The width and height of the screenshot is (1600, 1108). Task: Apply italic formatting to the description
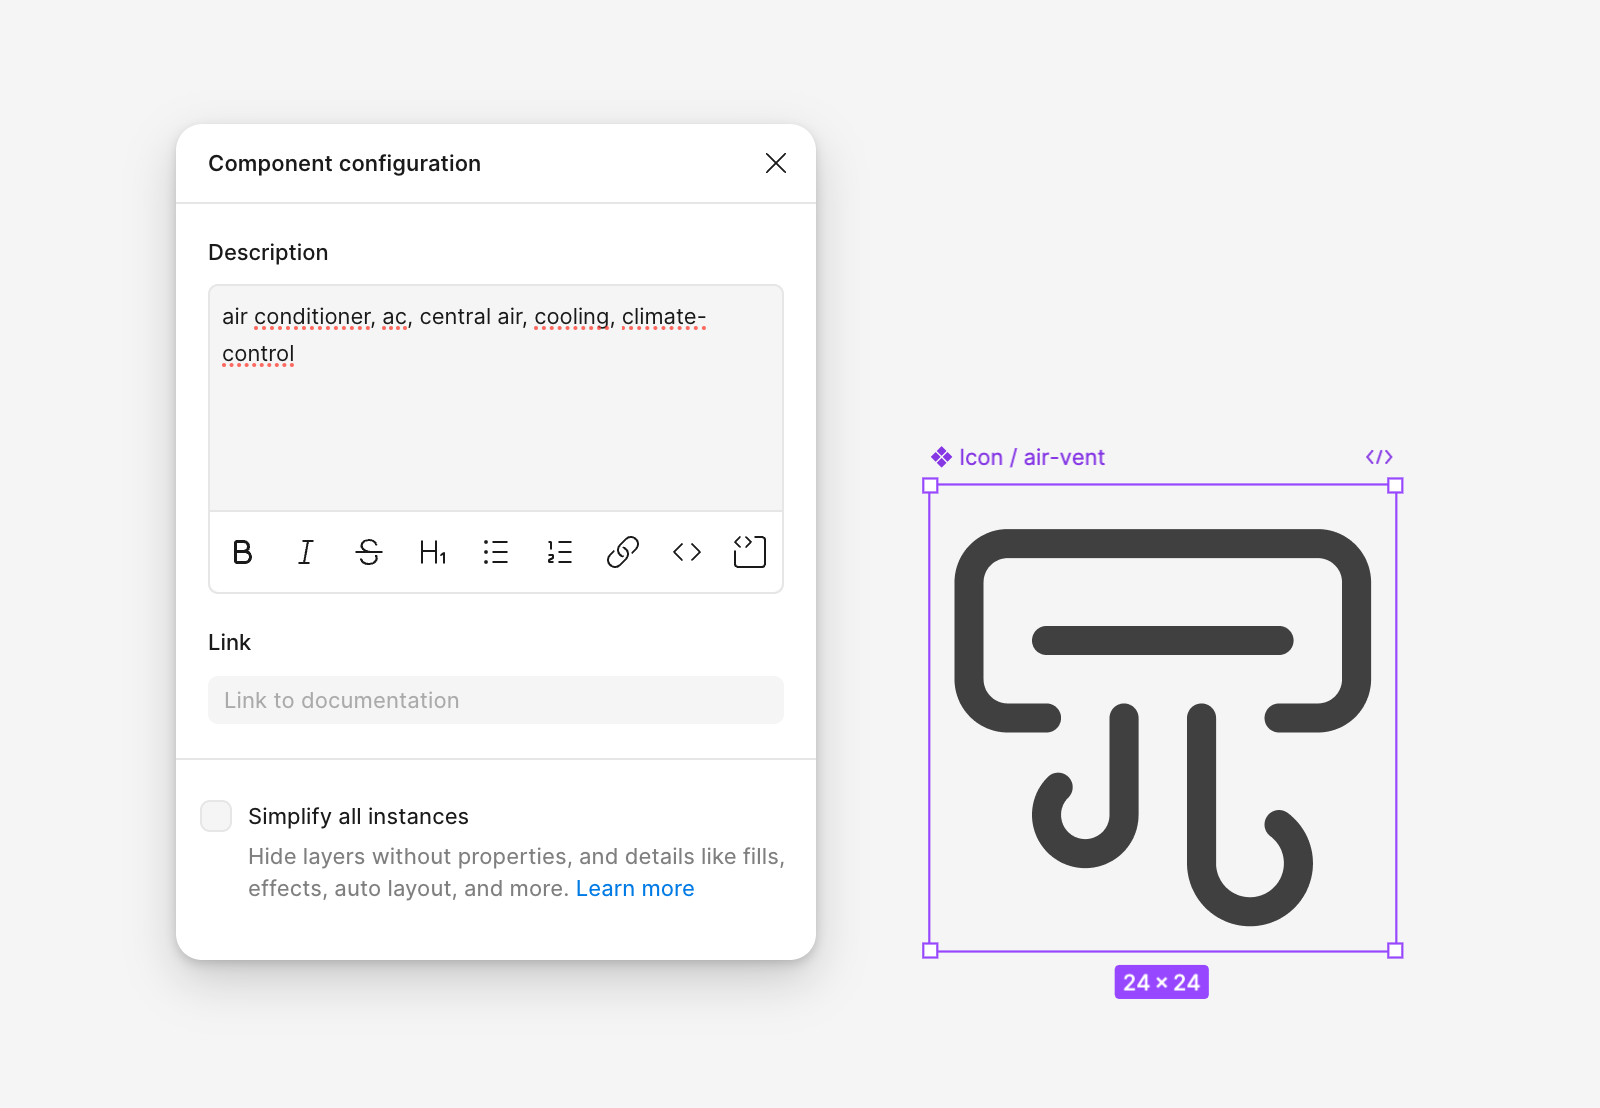305,552
